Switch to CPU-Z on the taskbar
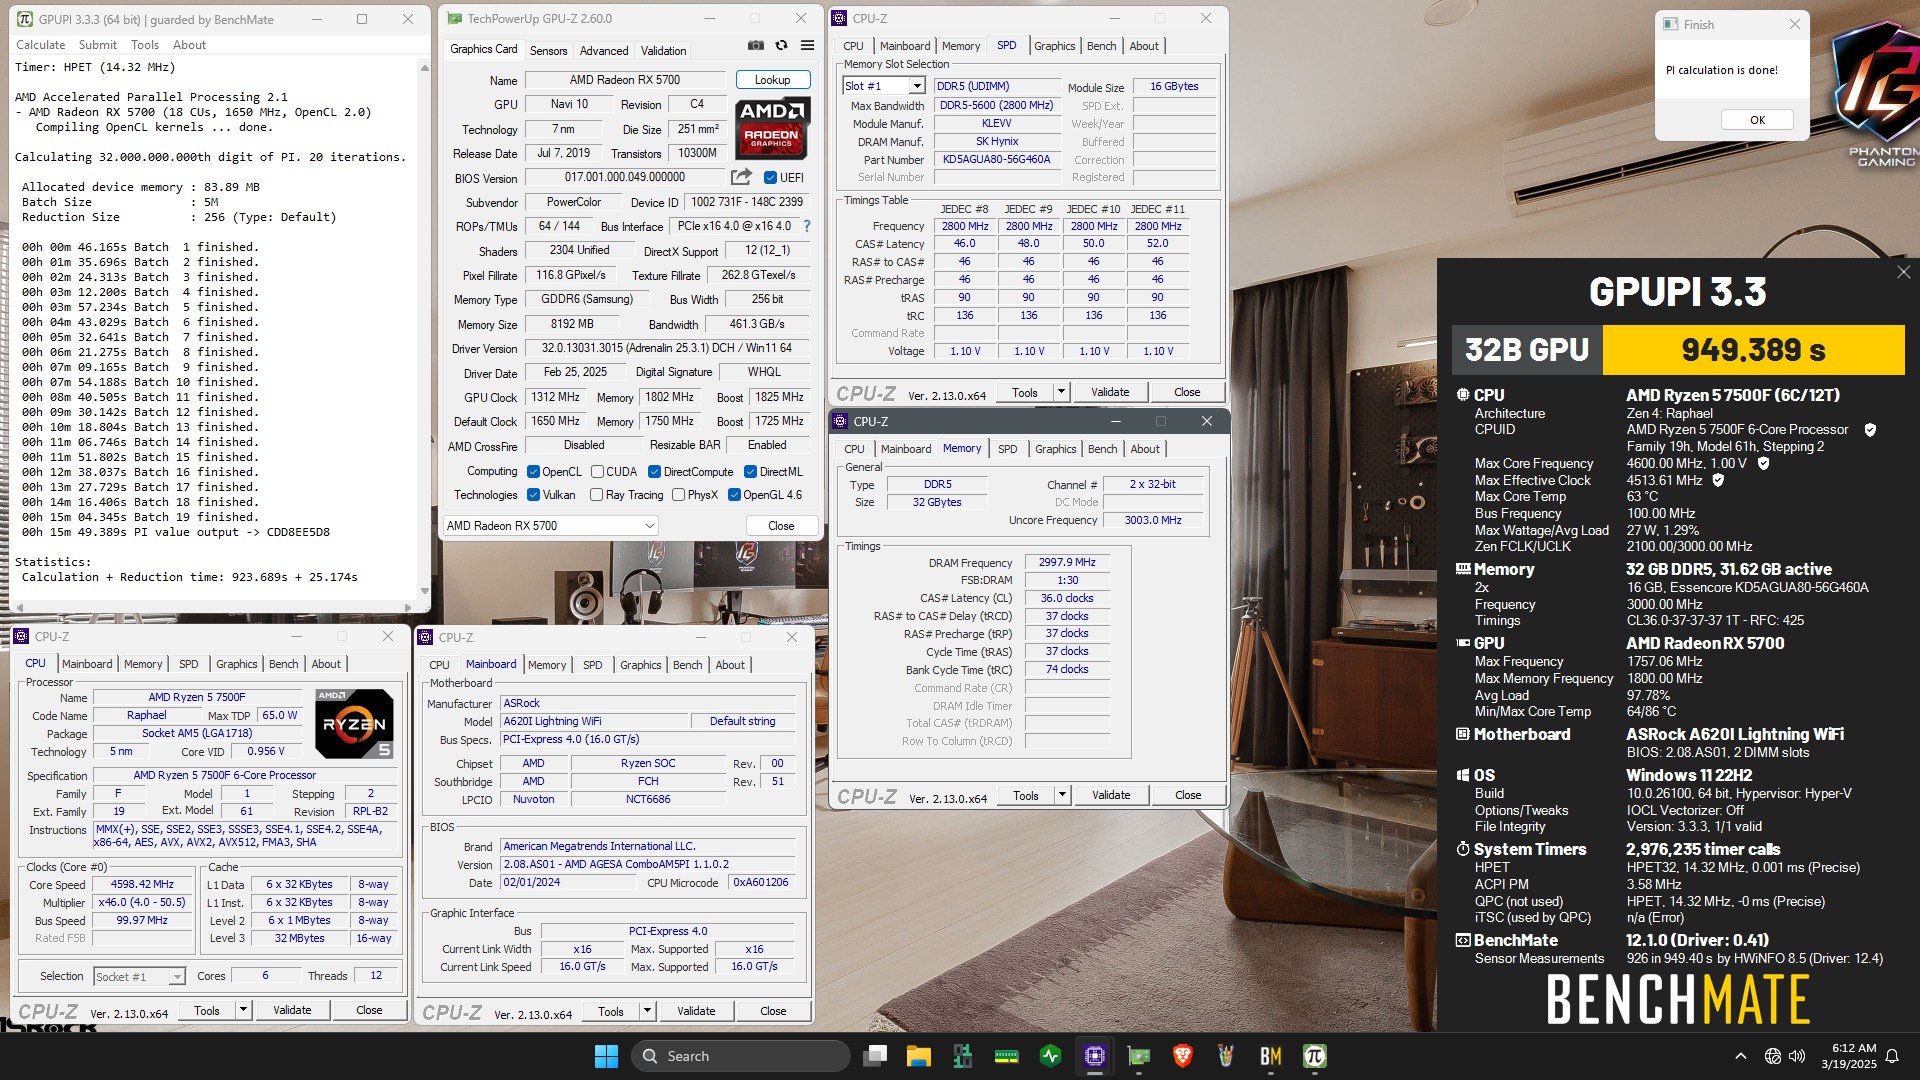This screenshot has width=1920, height=1080. (x=1094, y=1056)
